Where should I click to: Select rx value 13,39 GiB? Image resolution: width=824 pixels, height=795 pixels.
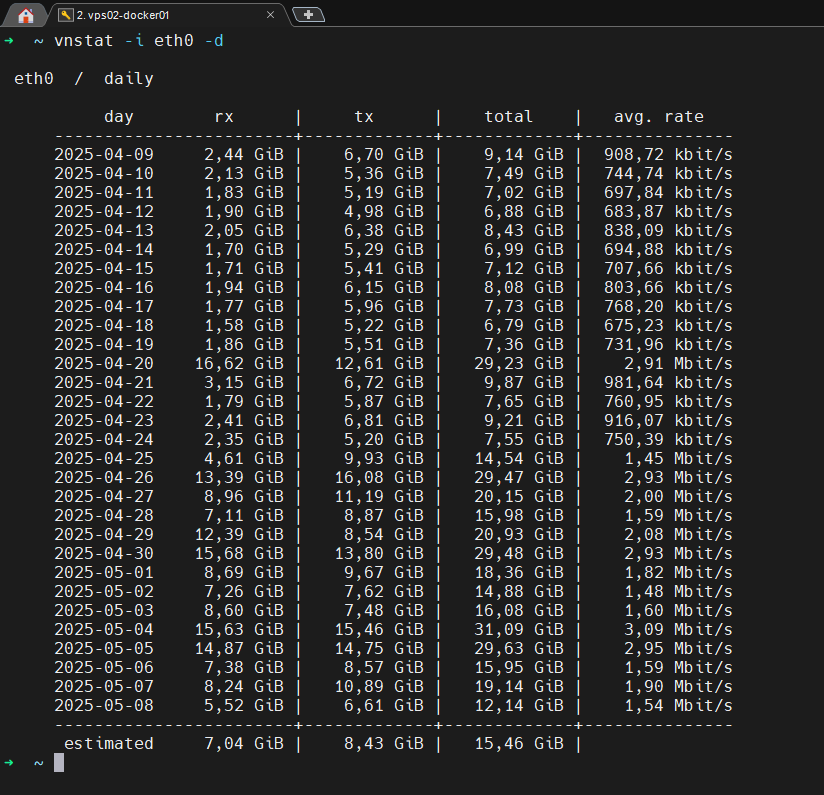[x=239, y=477]
